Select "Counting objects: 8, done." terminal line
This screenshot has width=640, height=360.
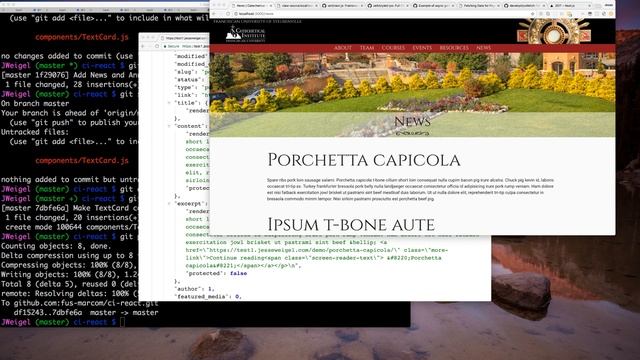click(56, 246)
